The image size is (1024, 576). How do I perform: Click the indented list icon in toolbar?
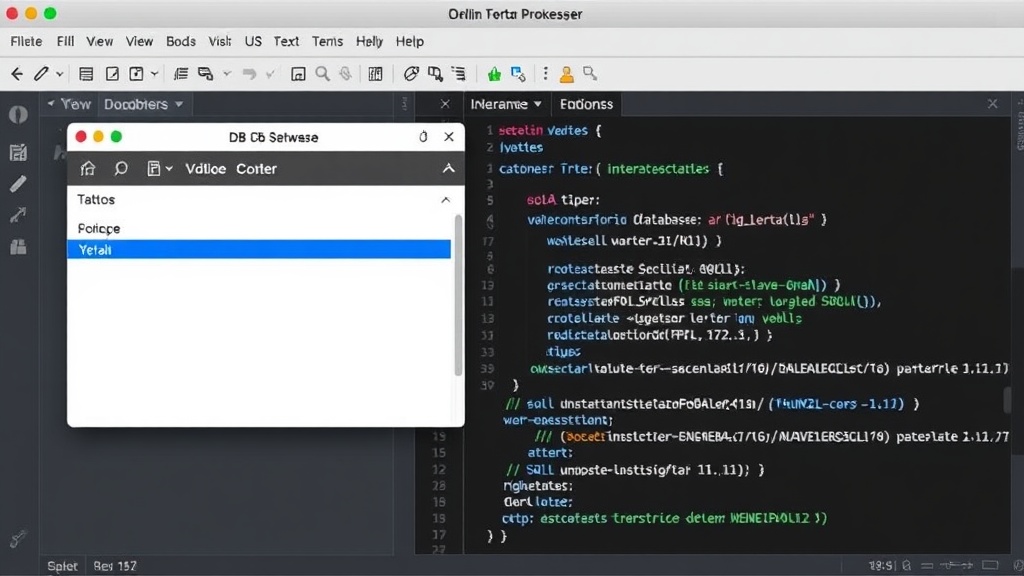point(458,74)
